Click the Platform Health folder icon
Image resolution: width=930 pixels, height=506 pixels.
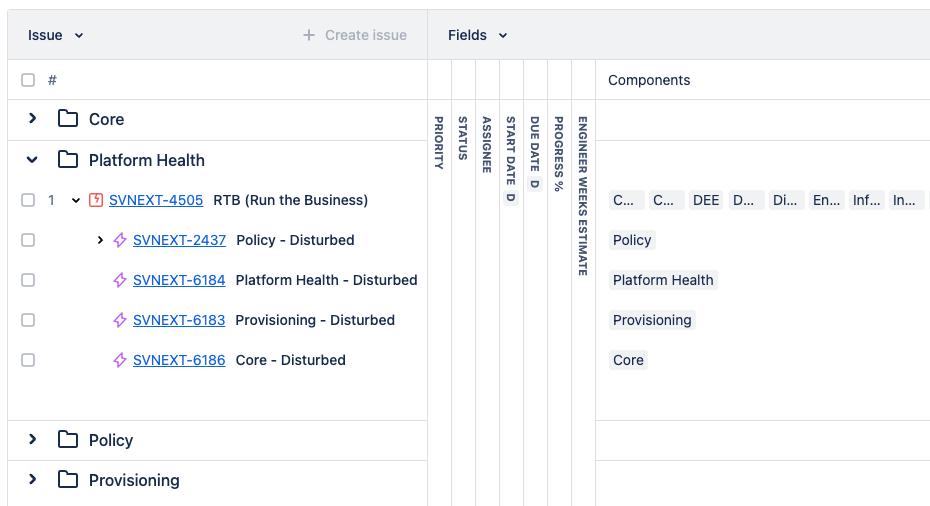pyautogui.click(x=68, y=160)
